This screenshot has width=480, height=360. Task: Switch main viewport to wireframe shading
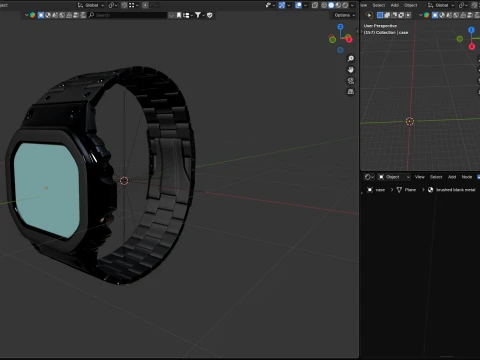click(324, 5)
